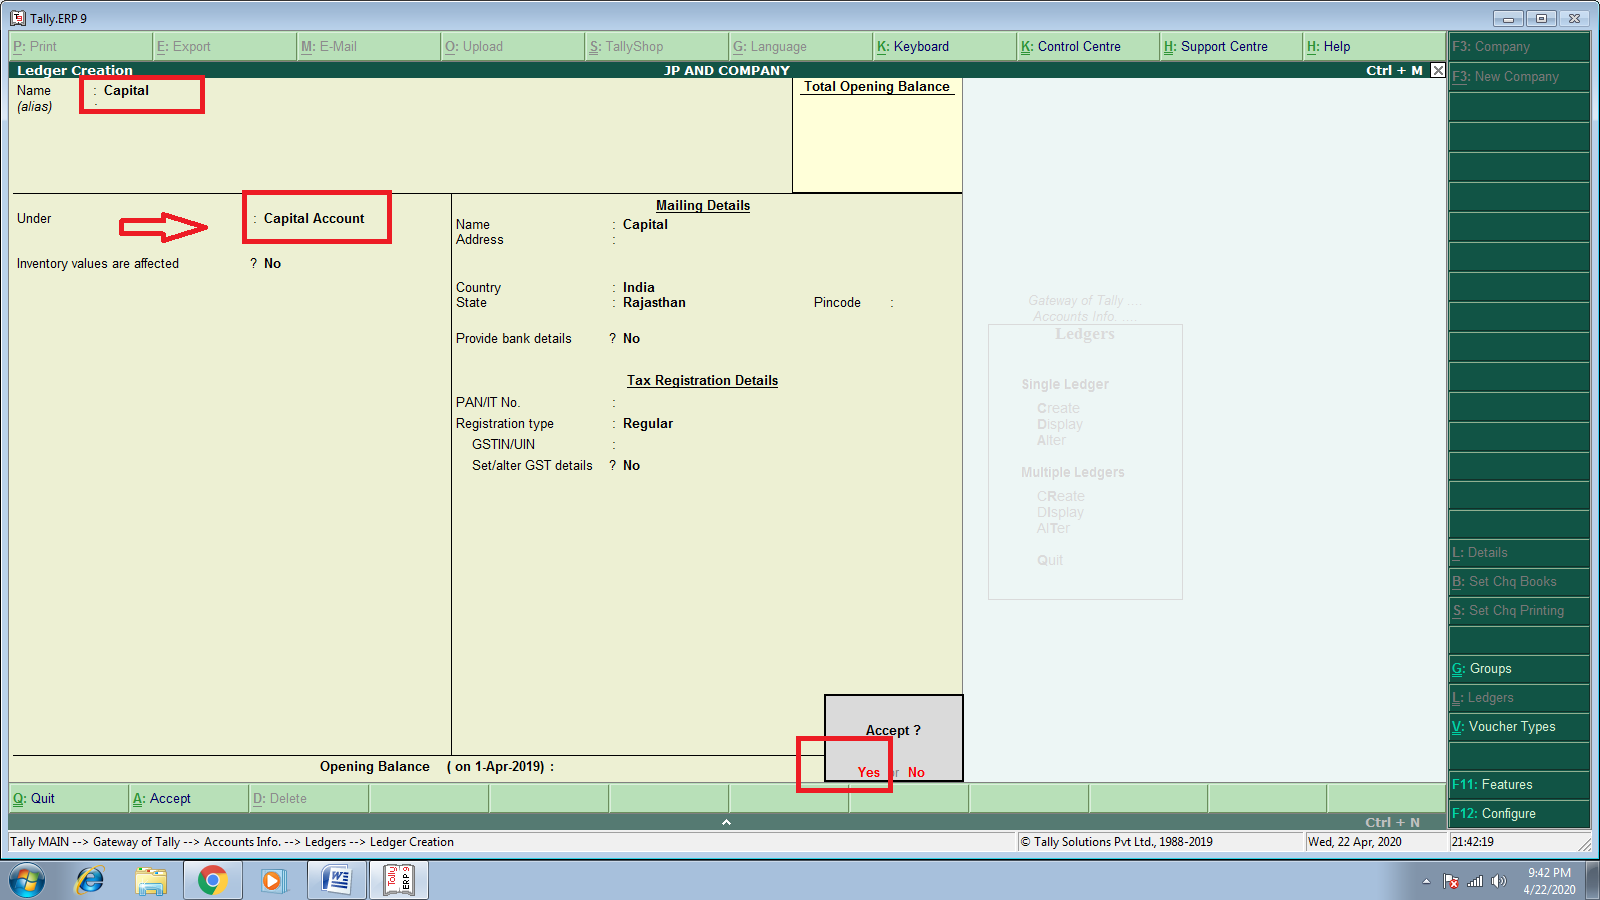Click B: Set Chq Books button
This screenshot has height=900, width=1600.
pyautogui.click(x=1519, y=581)
